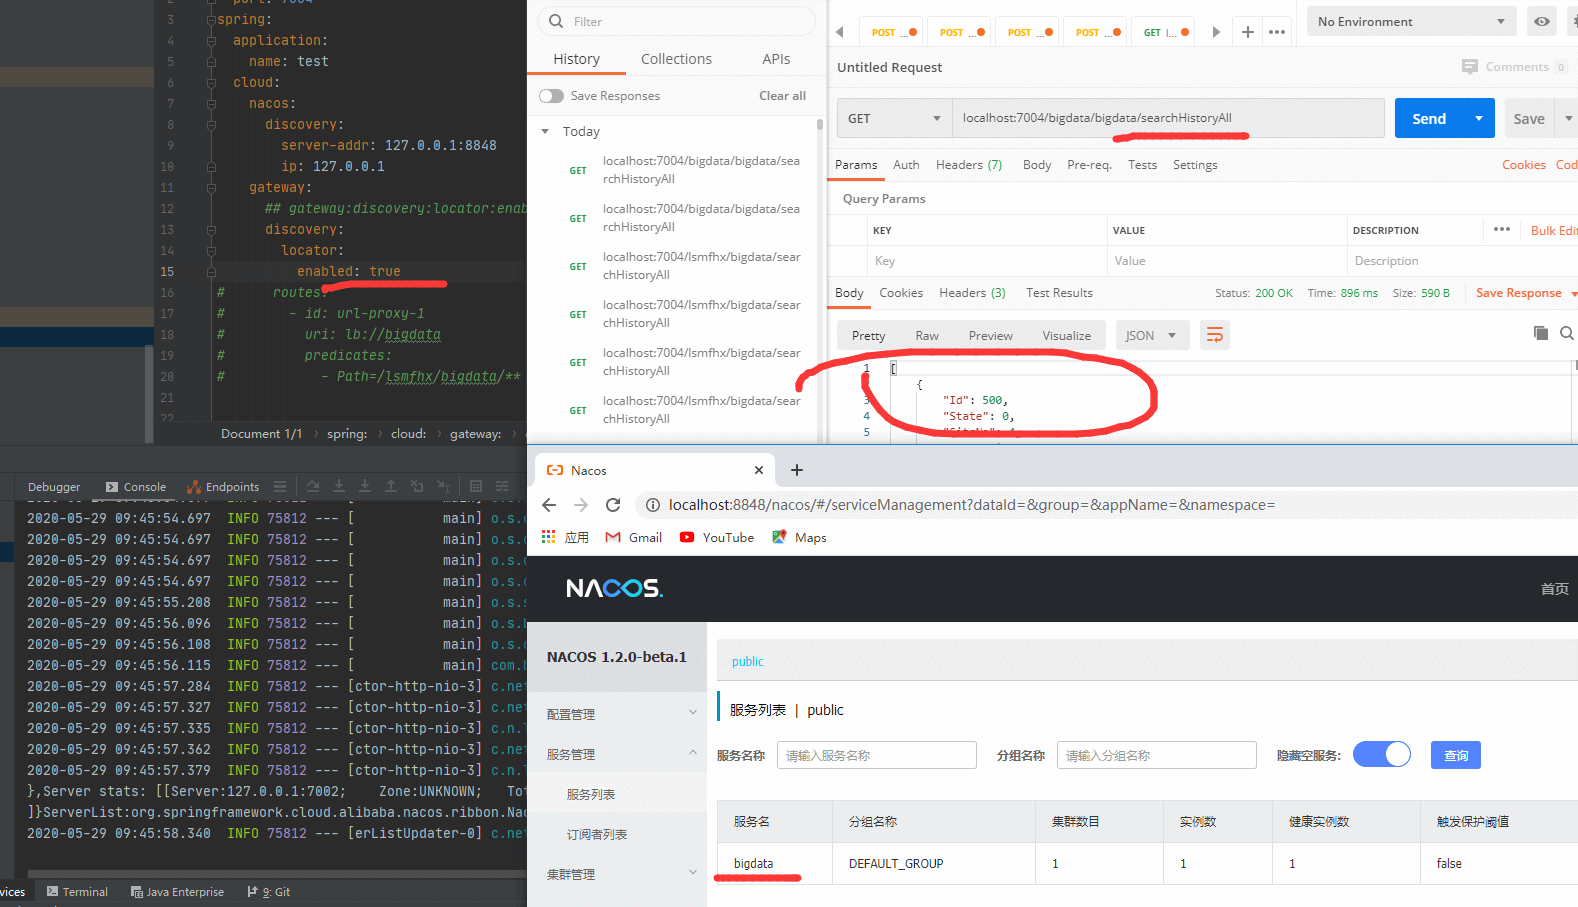Open the JSON format dropdown
Image resolution: width=1578 pixels, height=907 pixels.
pos(1151,335)
